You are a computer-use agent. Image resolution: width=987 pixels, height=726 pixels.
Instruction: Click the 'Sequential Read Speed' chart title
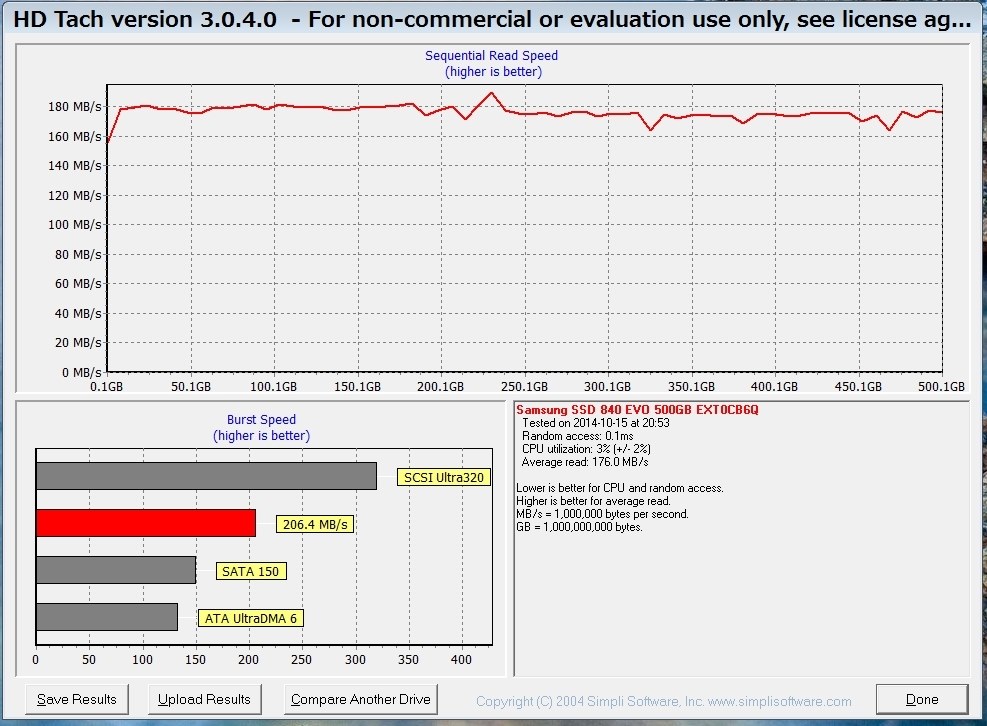pos(492,55)
